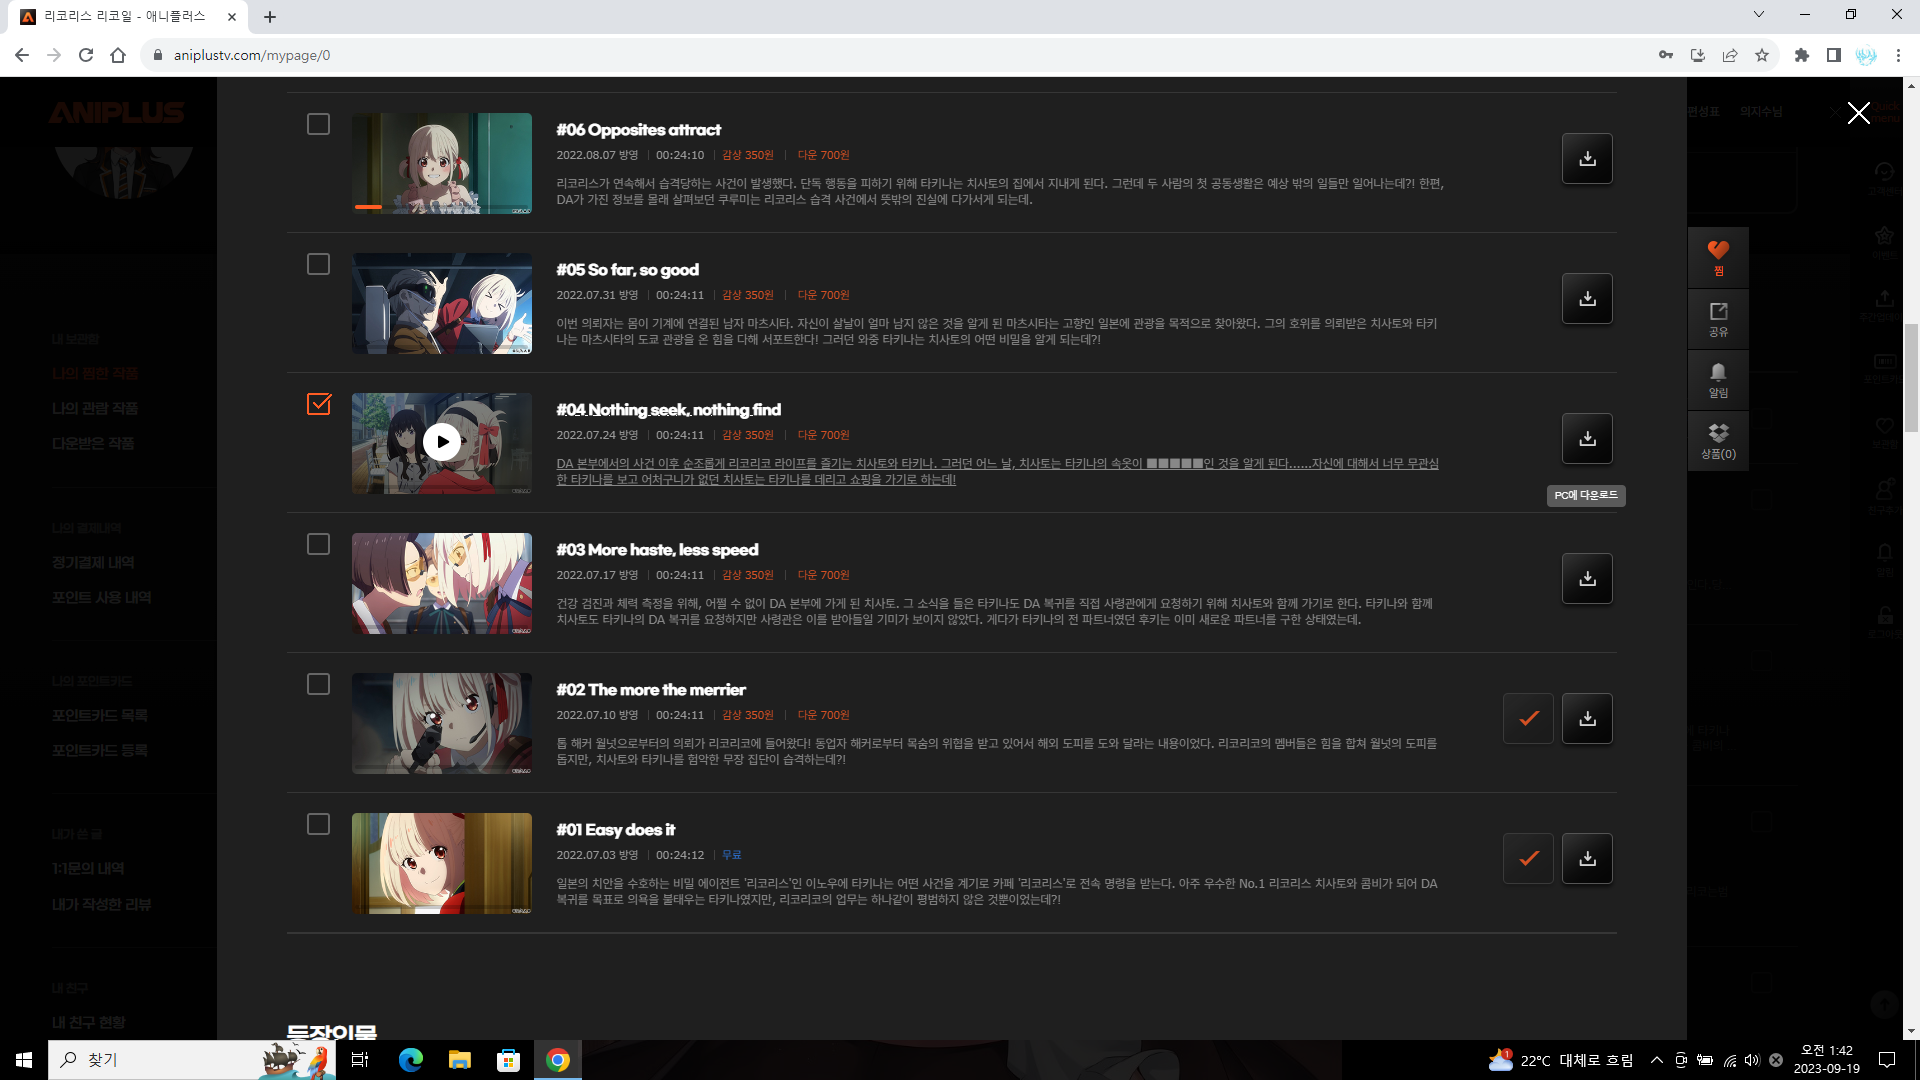
Task: Open File Explorer from the taskbar
Action: [459, 1060]
